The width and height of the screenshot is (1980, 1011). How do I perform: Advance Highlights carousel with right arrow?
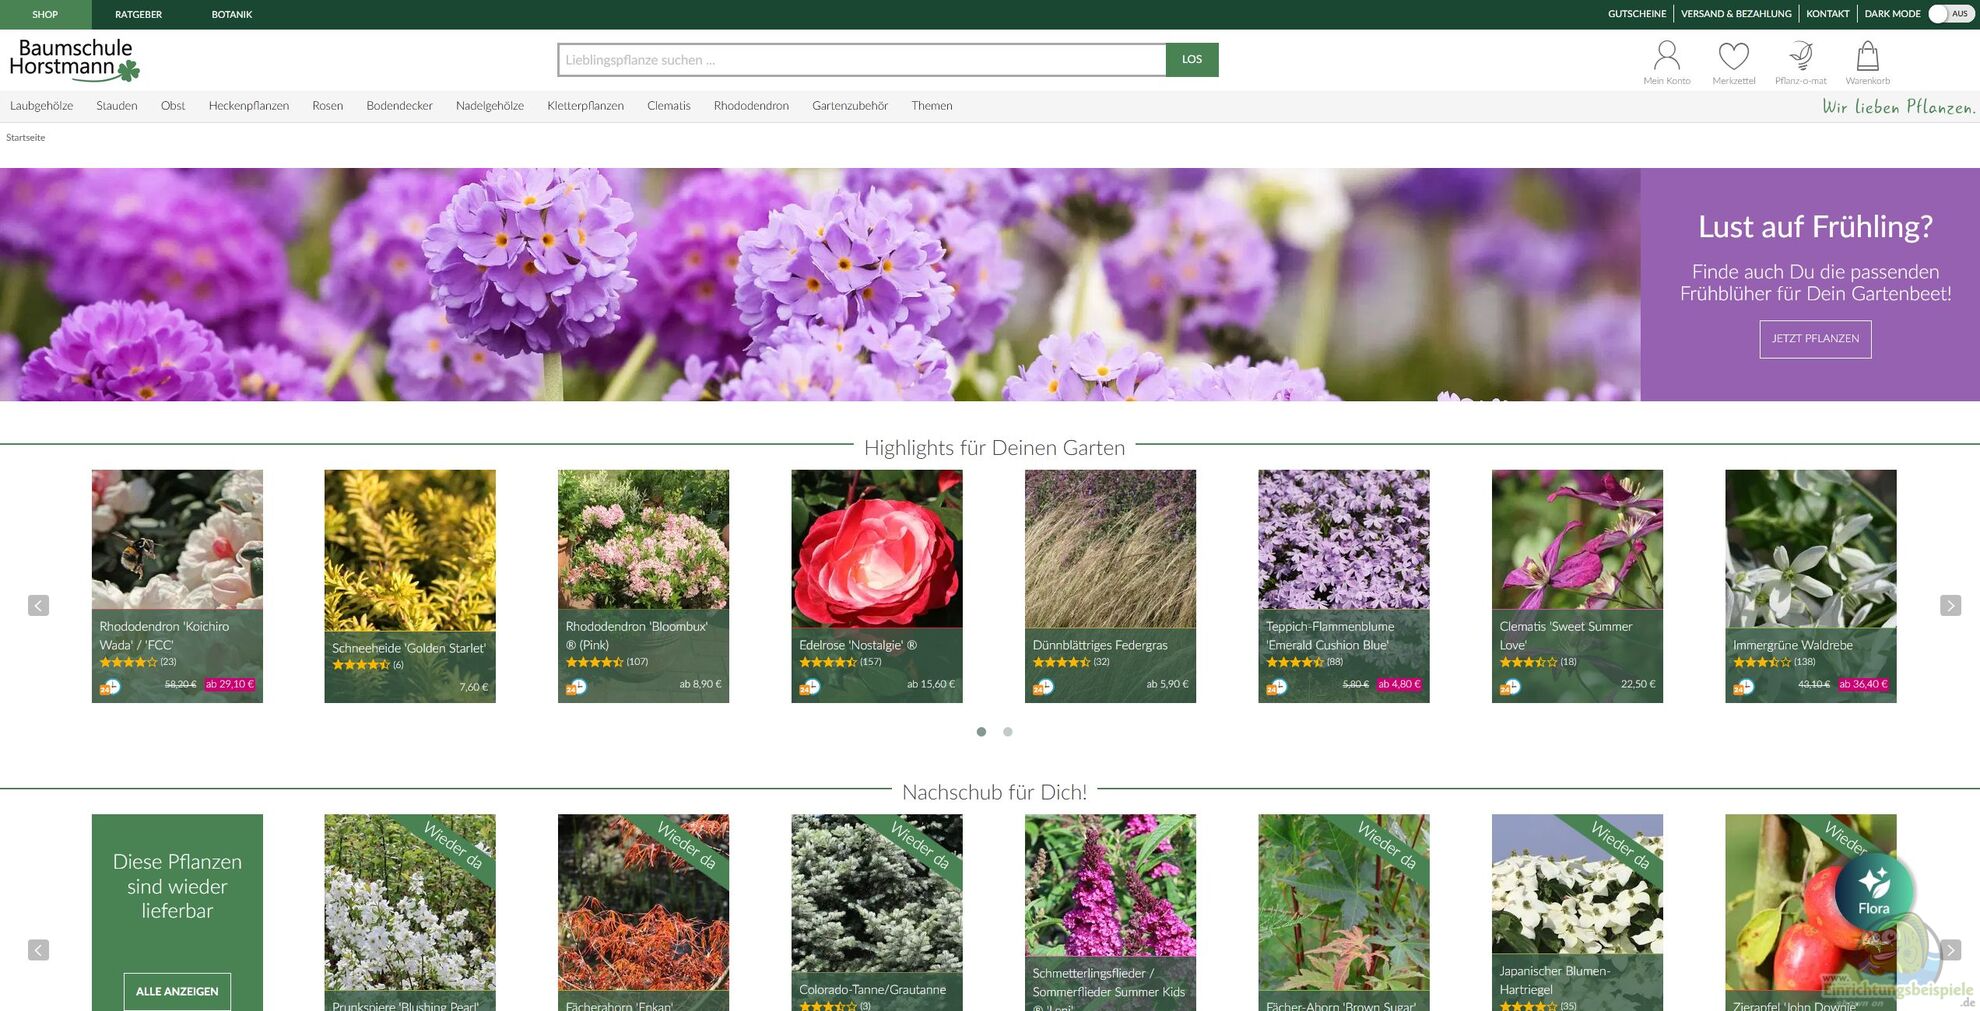[x=1950, y=605]
